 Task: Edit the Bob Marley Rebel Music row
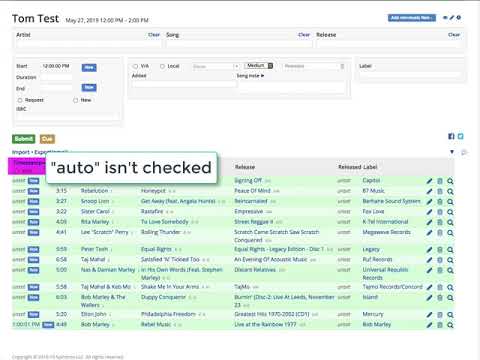(x=429, y=325)
